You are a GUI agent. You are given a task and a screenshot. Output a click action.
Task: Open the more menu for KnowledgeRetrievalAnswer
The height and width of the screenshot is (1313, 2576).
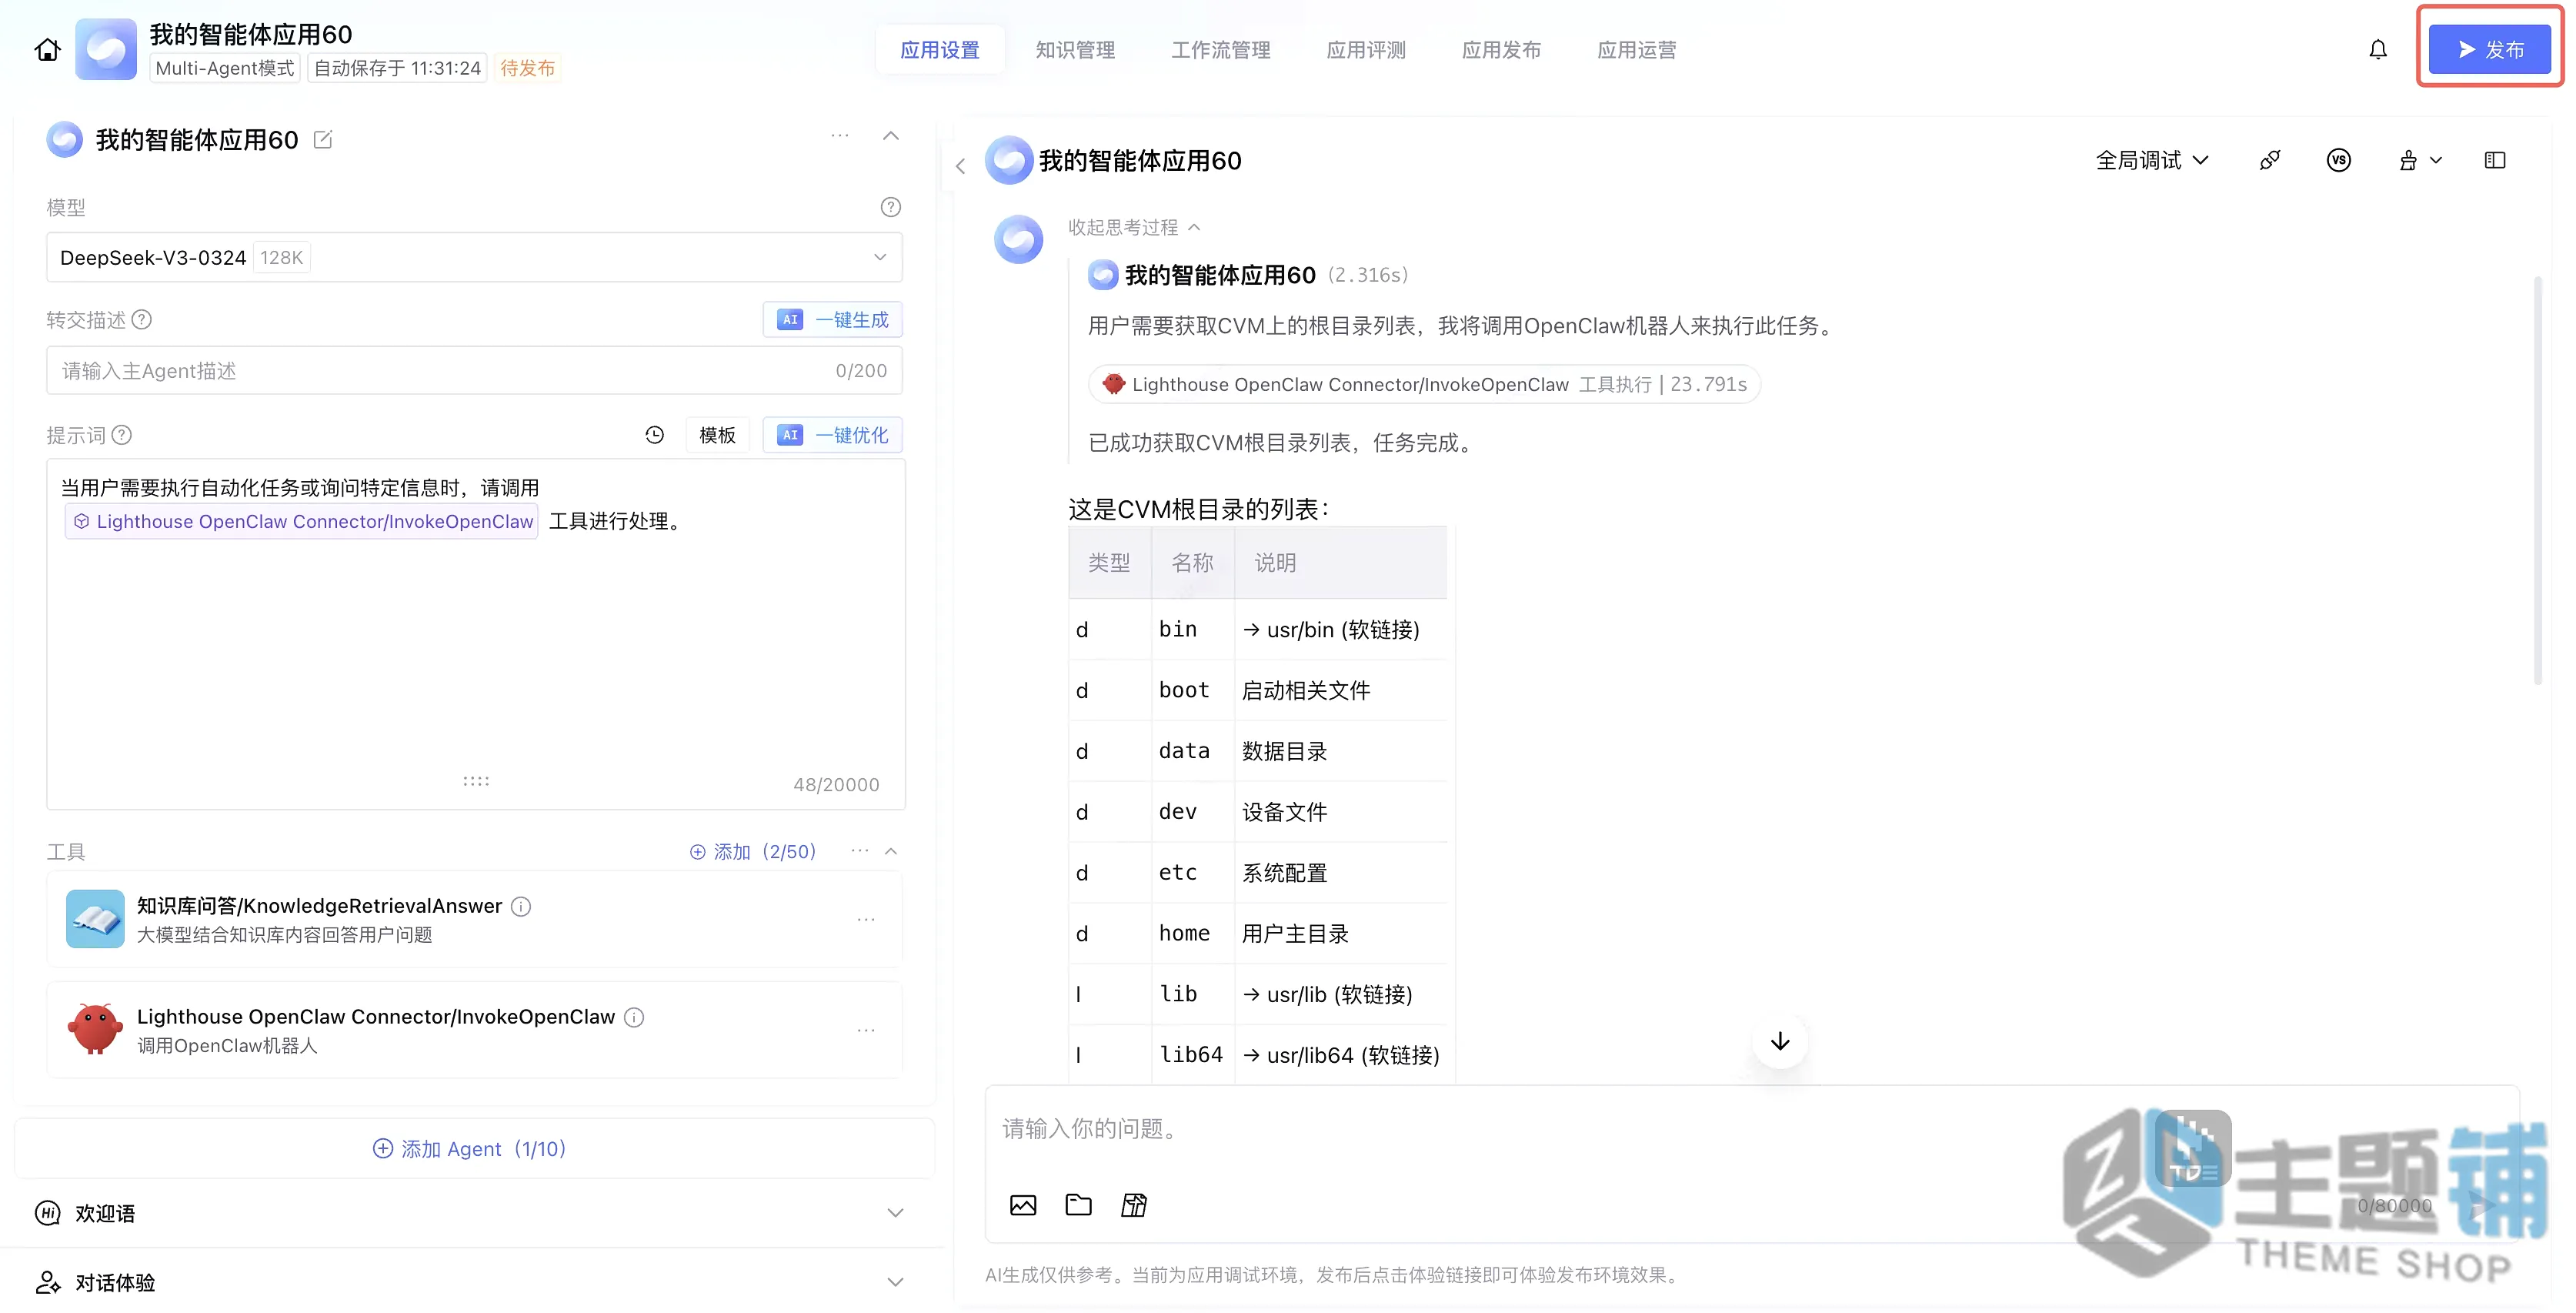(866, 919)
